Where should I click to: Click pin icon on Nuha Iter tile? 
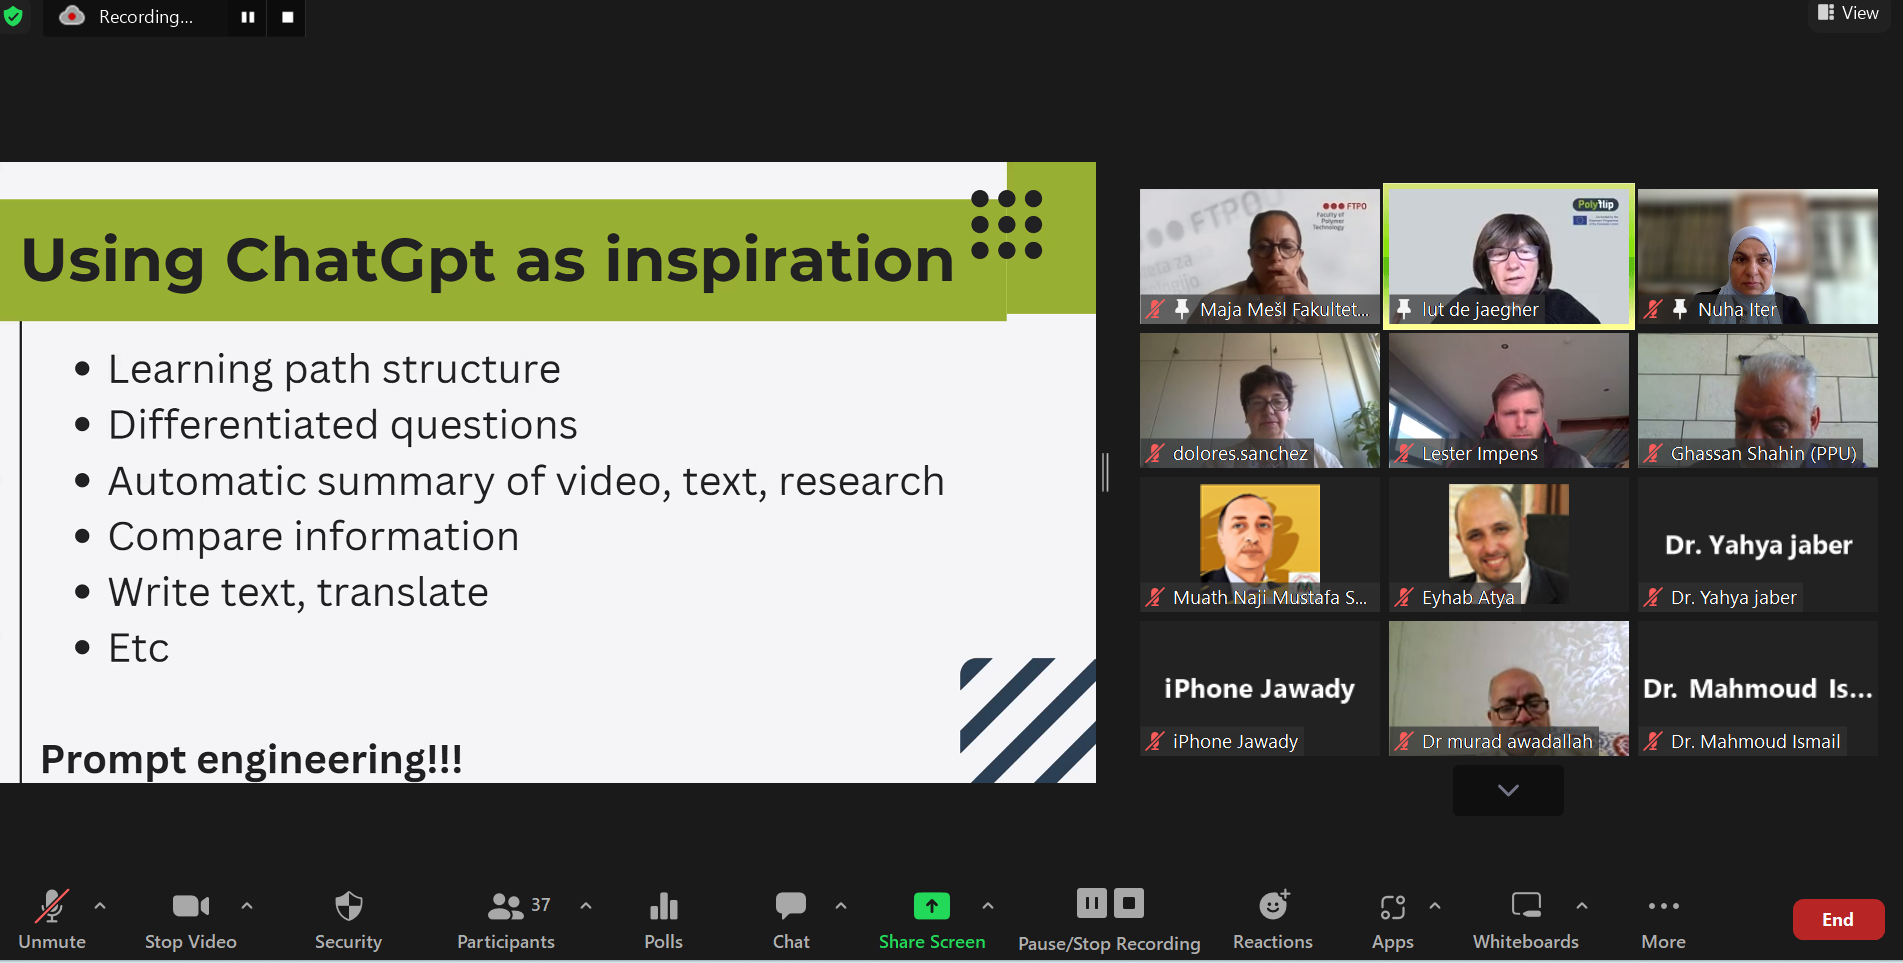1680,309
